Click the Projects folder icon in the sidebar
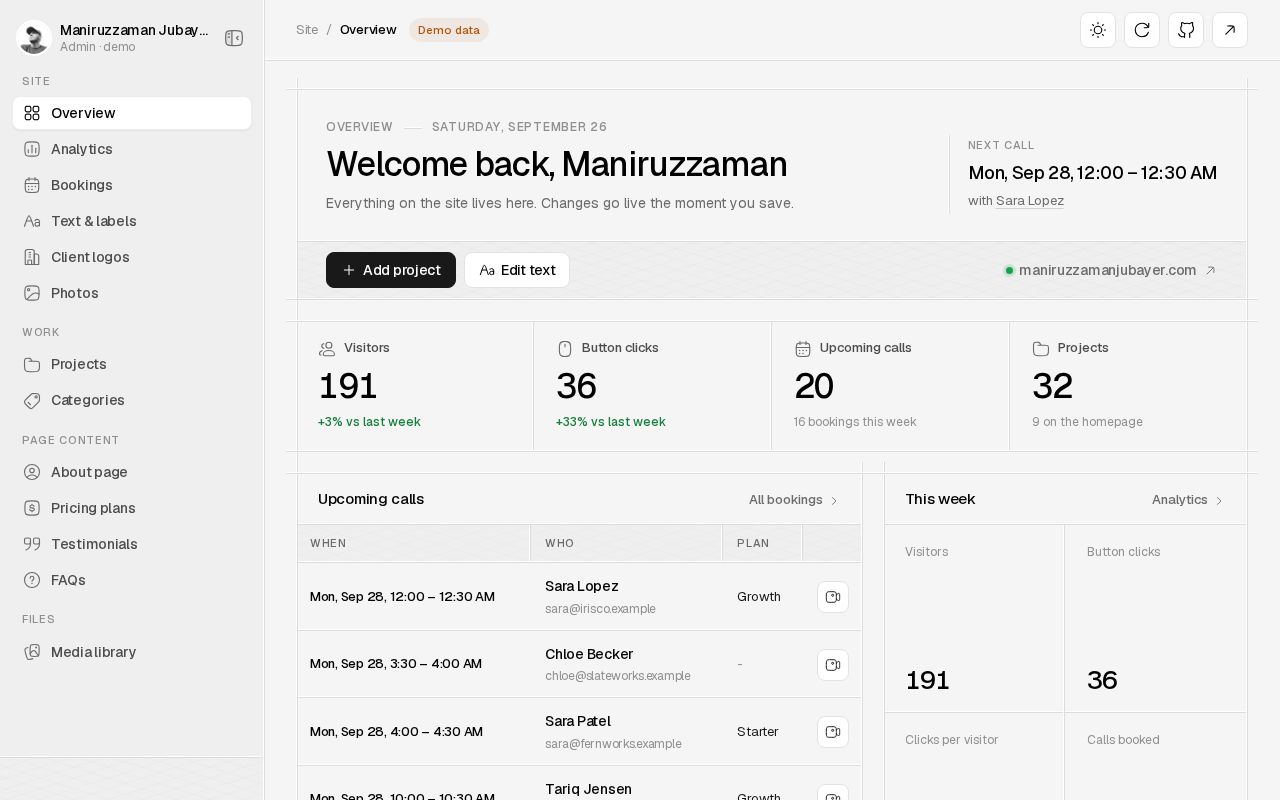Viewport: 1280px width, 800px height. pyautogui.click(x=32, y=364)
